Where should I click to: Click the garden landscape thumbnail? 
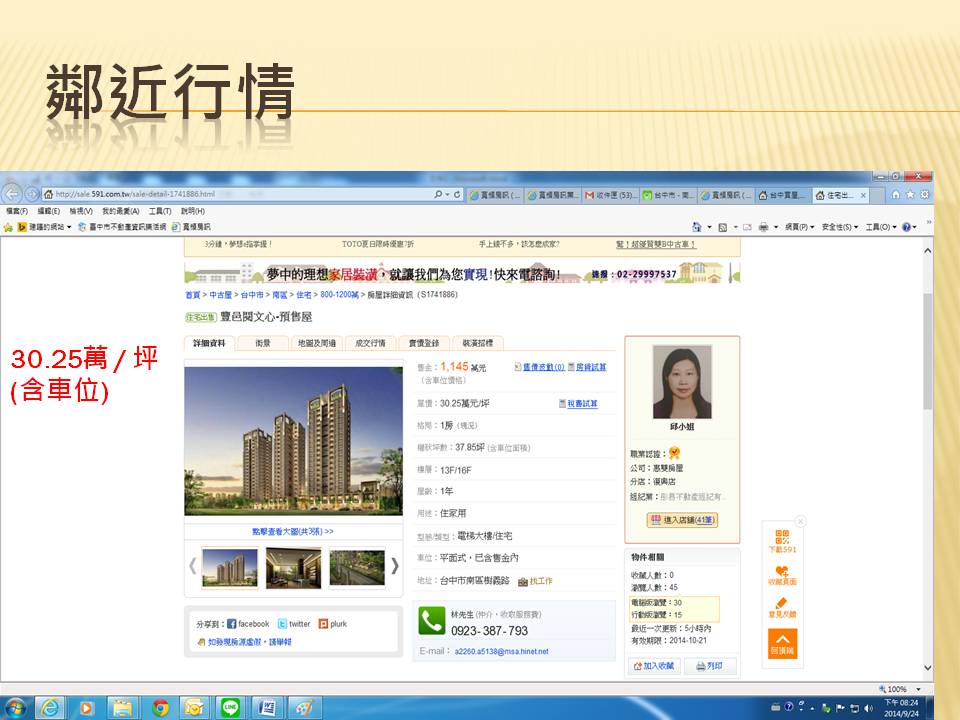[357, 568]
